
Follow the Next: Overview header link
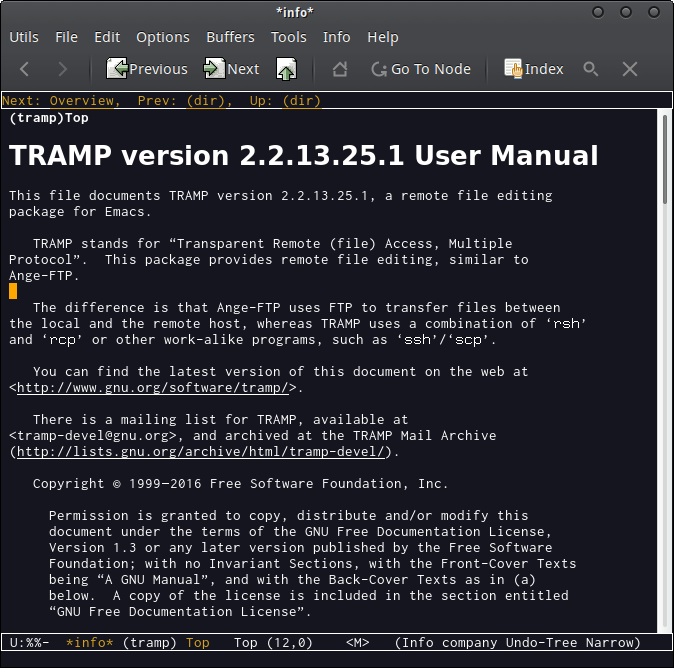coord(82,101)
